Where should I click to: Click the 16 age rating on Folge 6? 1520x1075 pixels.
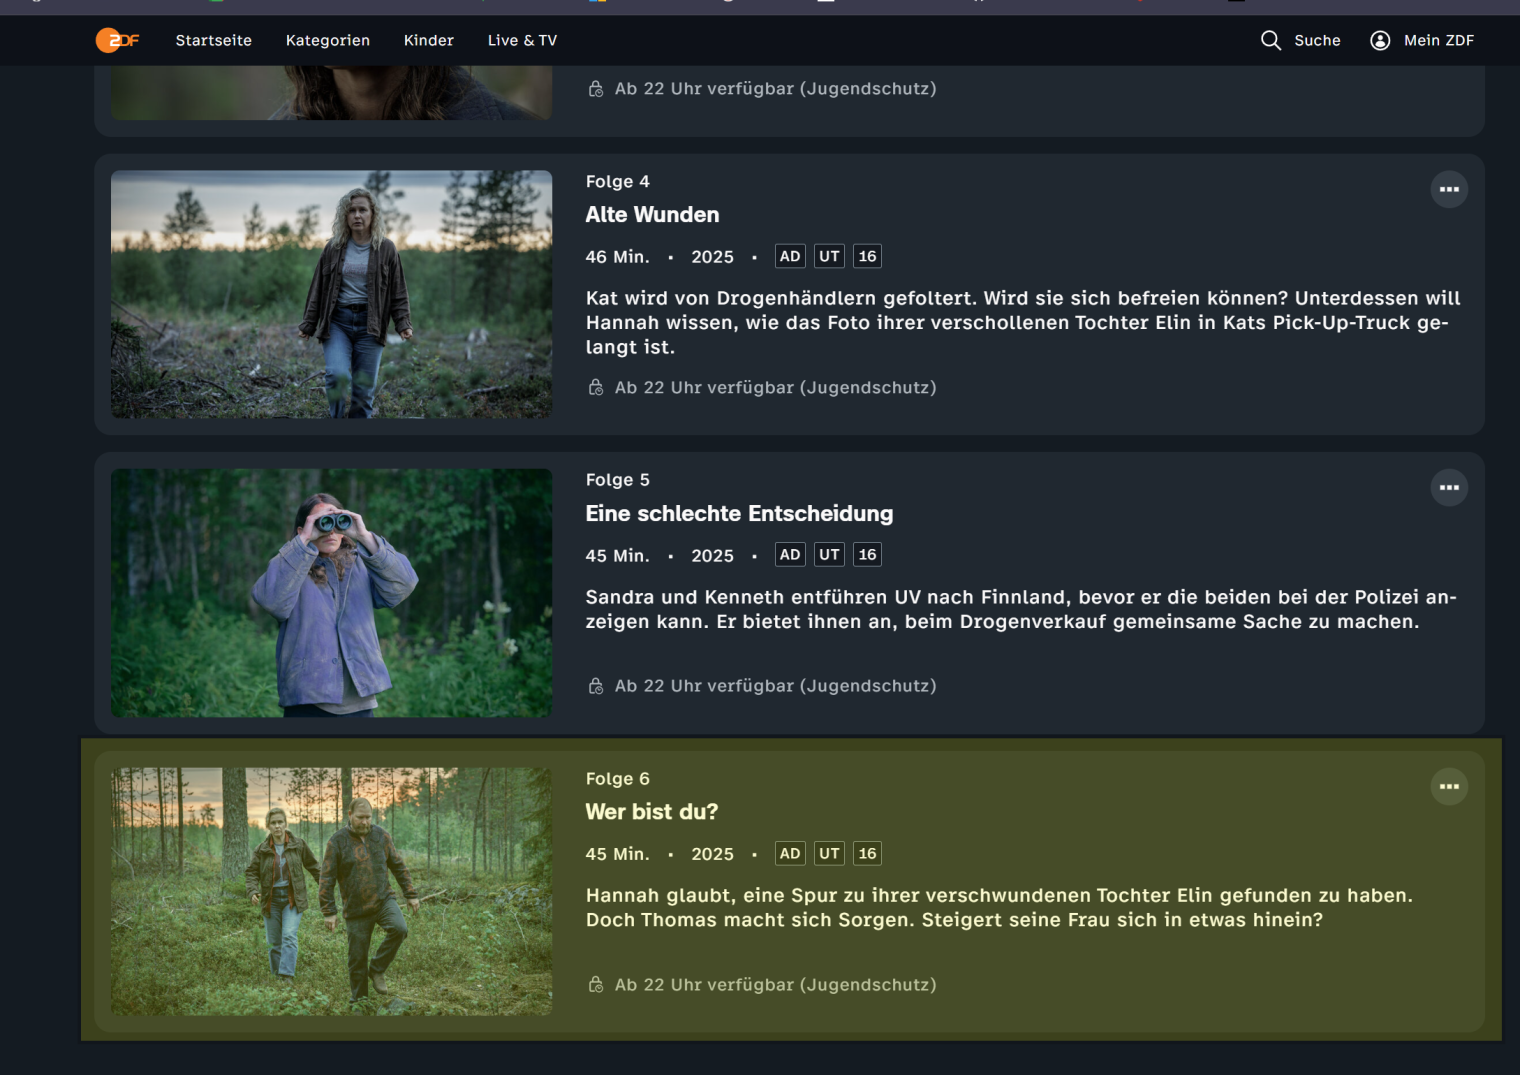pos(867,854)
